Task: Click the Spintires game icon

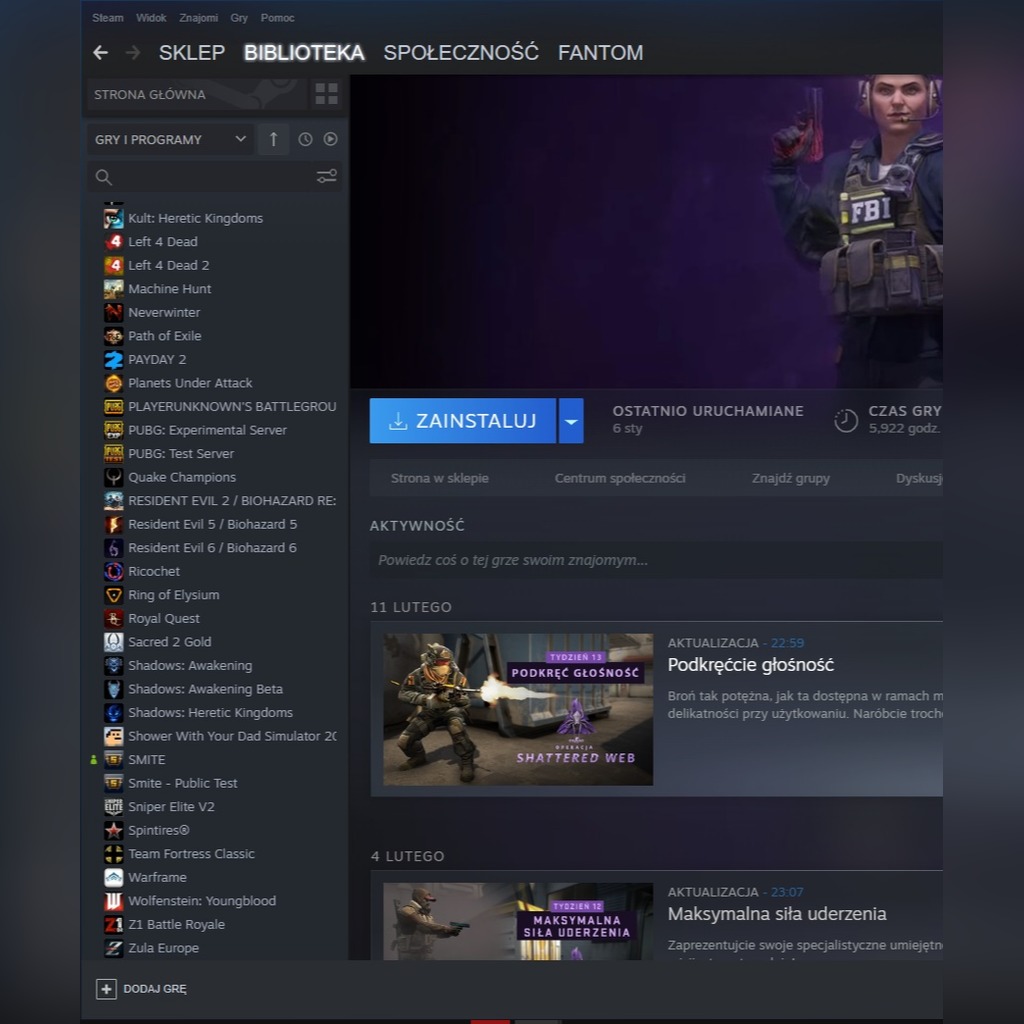Action: coord(114,830)
